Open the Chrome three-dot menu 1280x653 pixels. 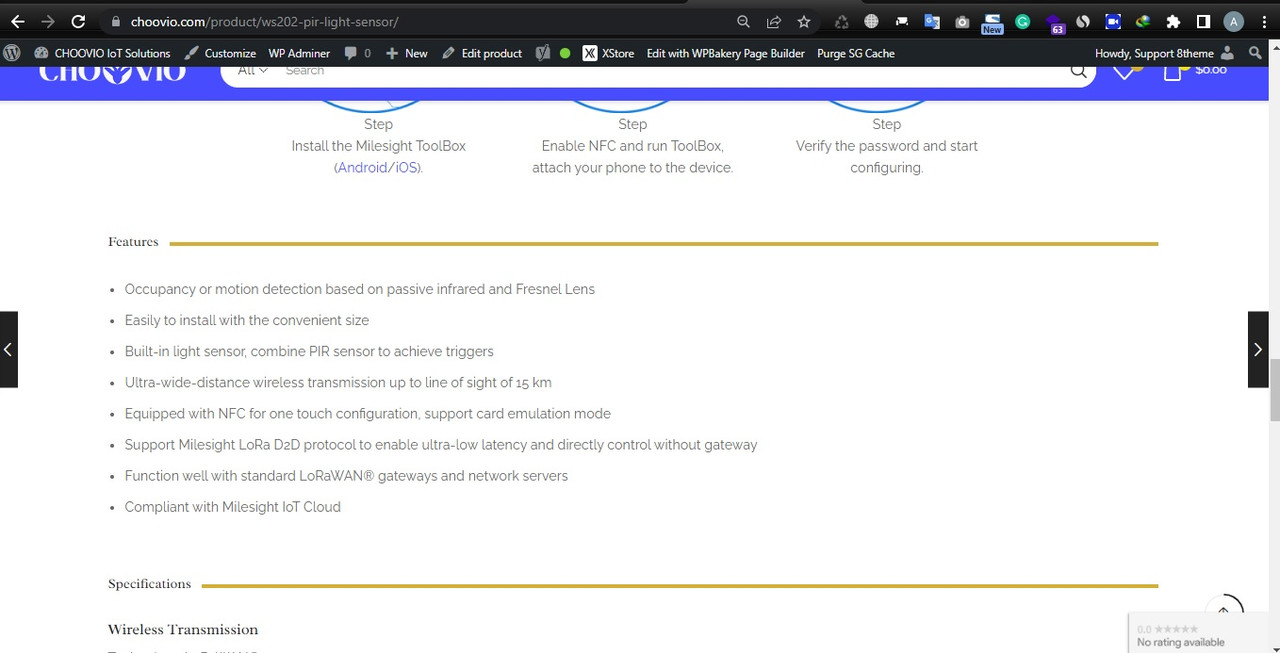(x=1262, y=21)
